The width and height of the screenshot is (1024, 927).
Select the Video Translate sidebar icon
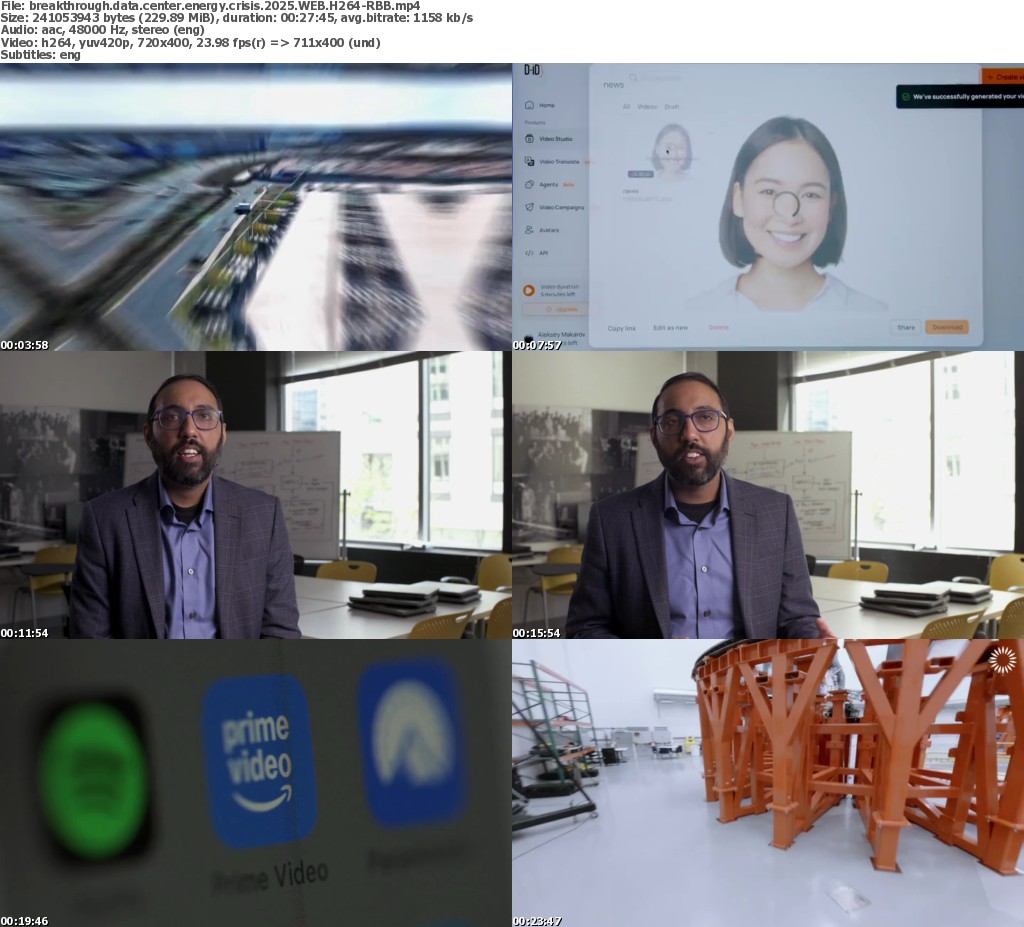point(528,161)
